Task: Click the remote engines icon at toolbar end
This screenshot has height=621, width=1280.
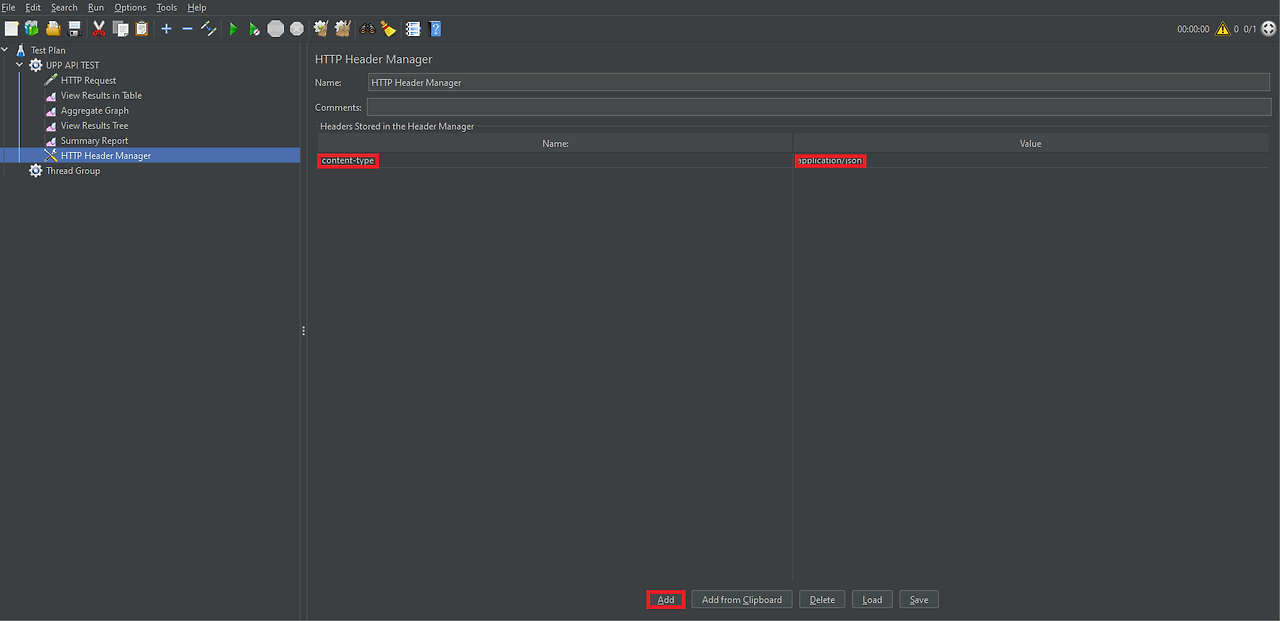Action: pyautogui.click(x=1269, y=29)
